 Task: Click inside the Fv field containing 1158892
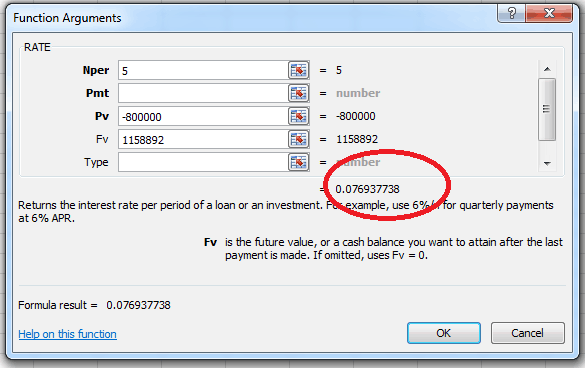(x=203, y=140)
